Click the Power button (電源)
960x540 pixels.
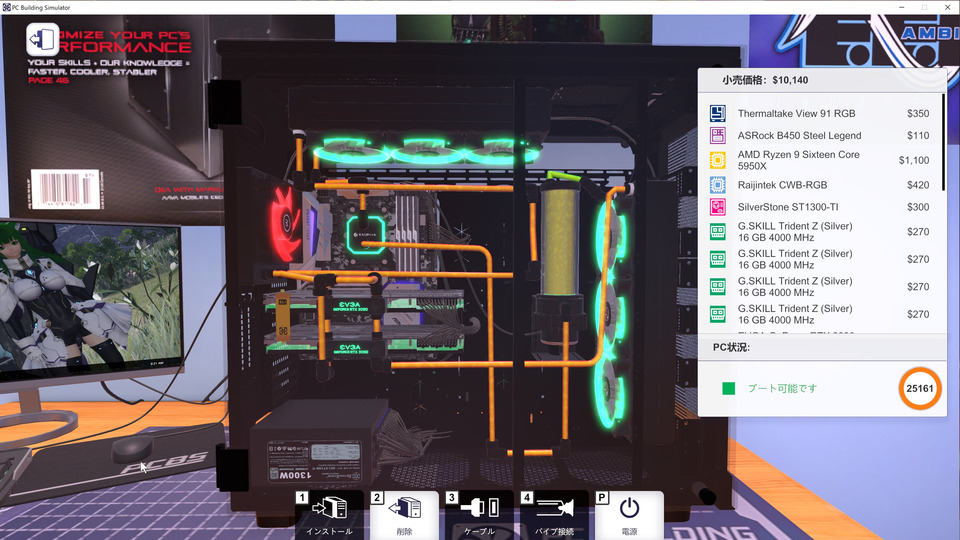pyautogui.click(x=629, y=515)
